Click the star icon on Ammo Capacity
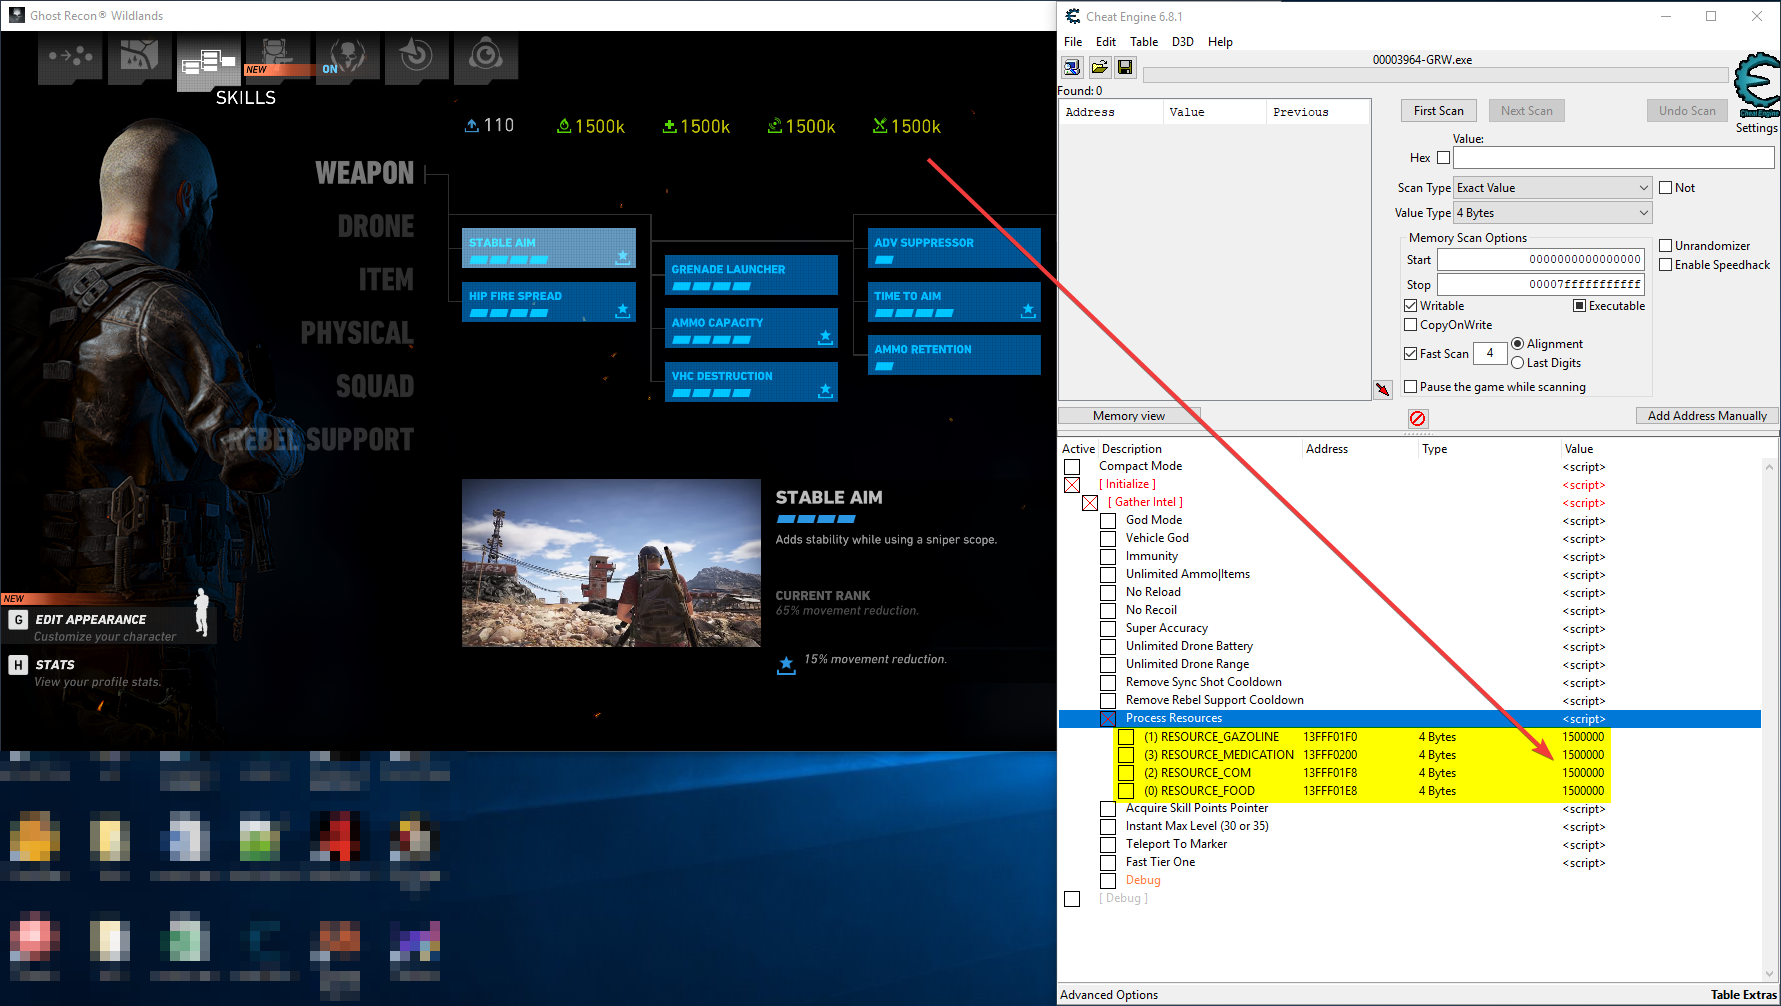The width and height of the screenshot is (1781, 1006). 825,338
